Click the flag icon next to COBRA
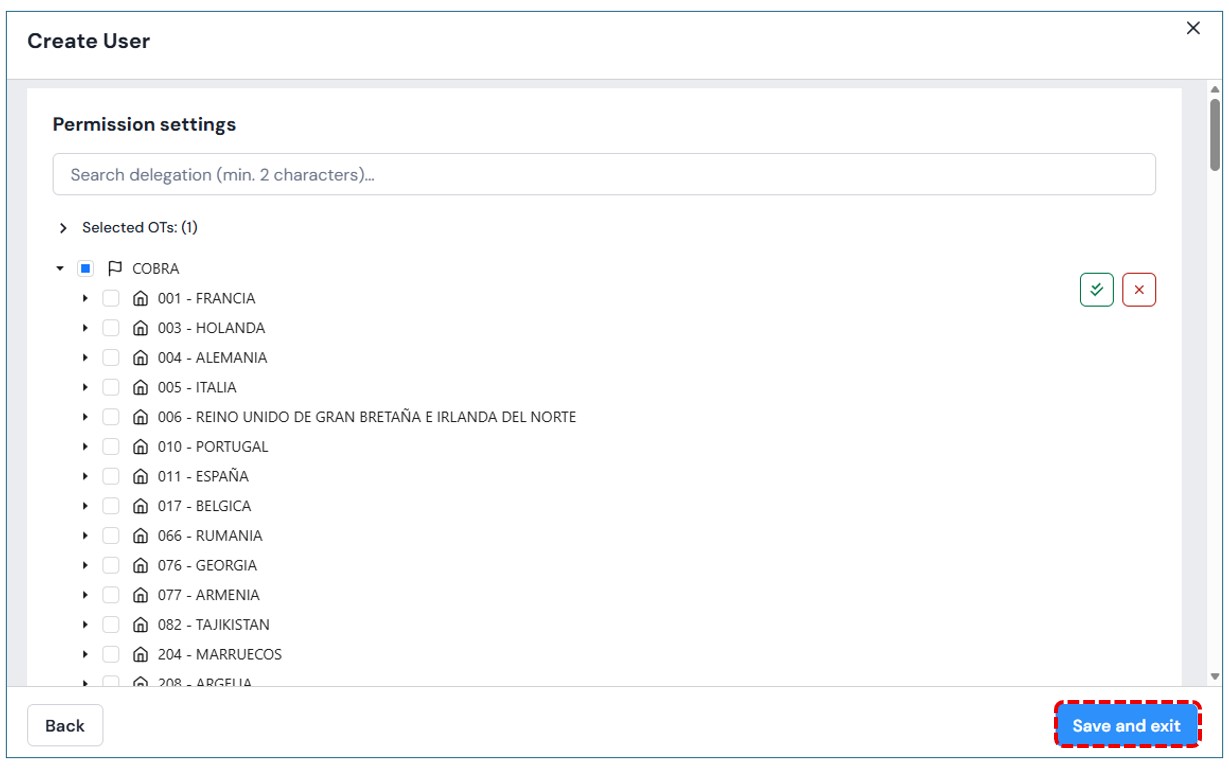Image resolution: width=1229 pixels, height=769 pixels. (x=115, y=268)
